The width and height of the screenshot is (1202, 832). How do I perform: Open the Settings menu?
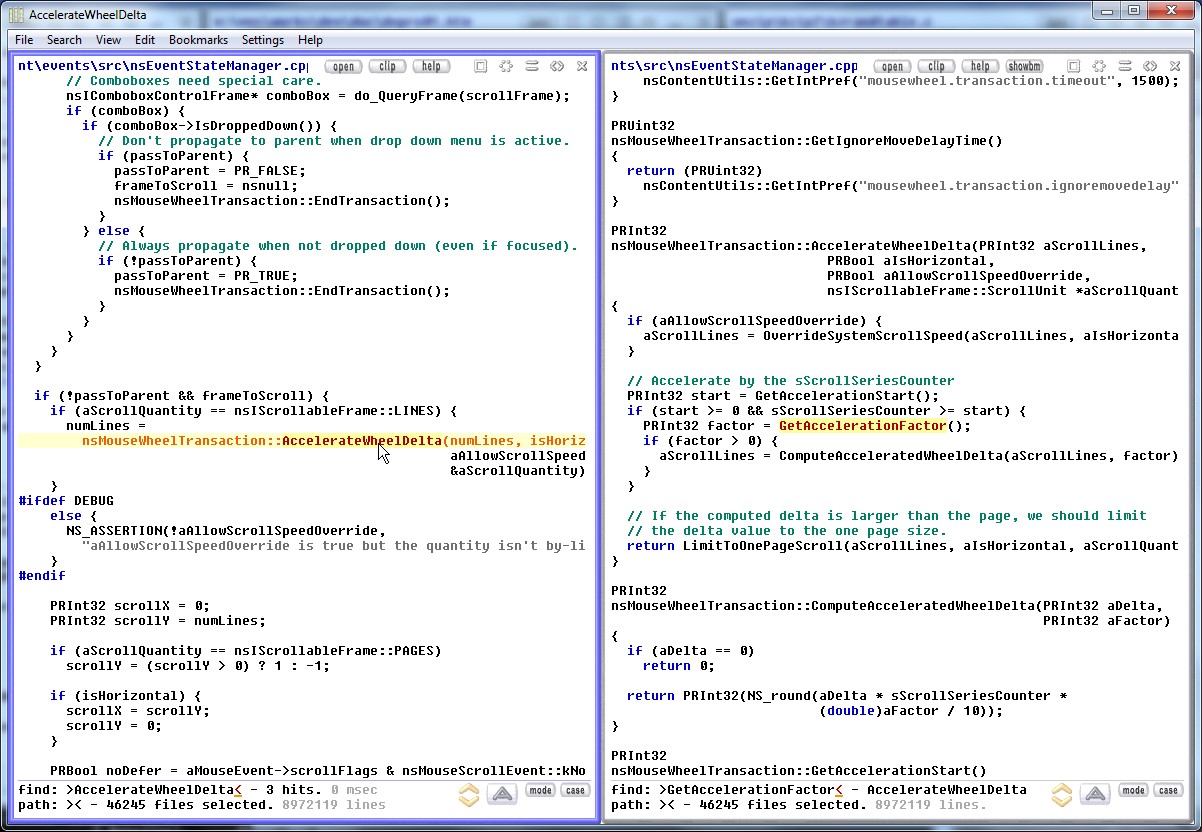tap(263, 40)
